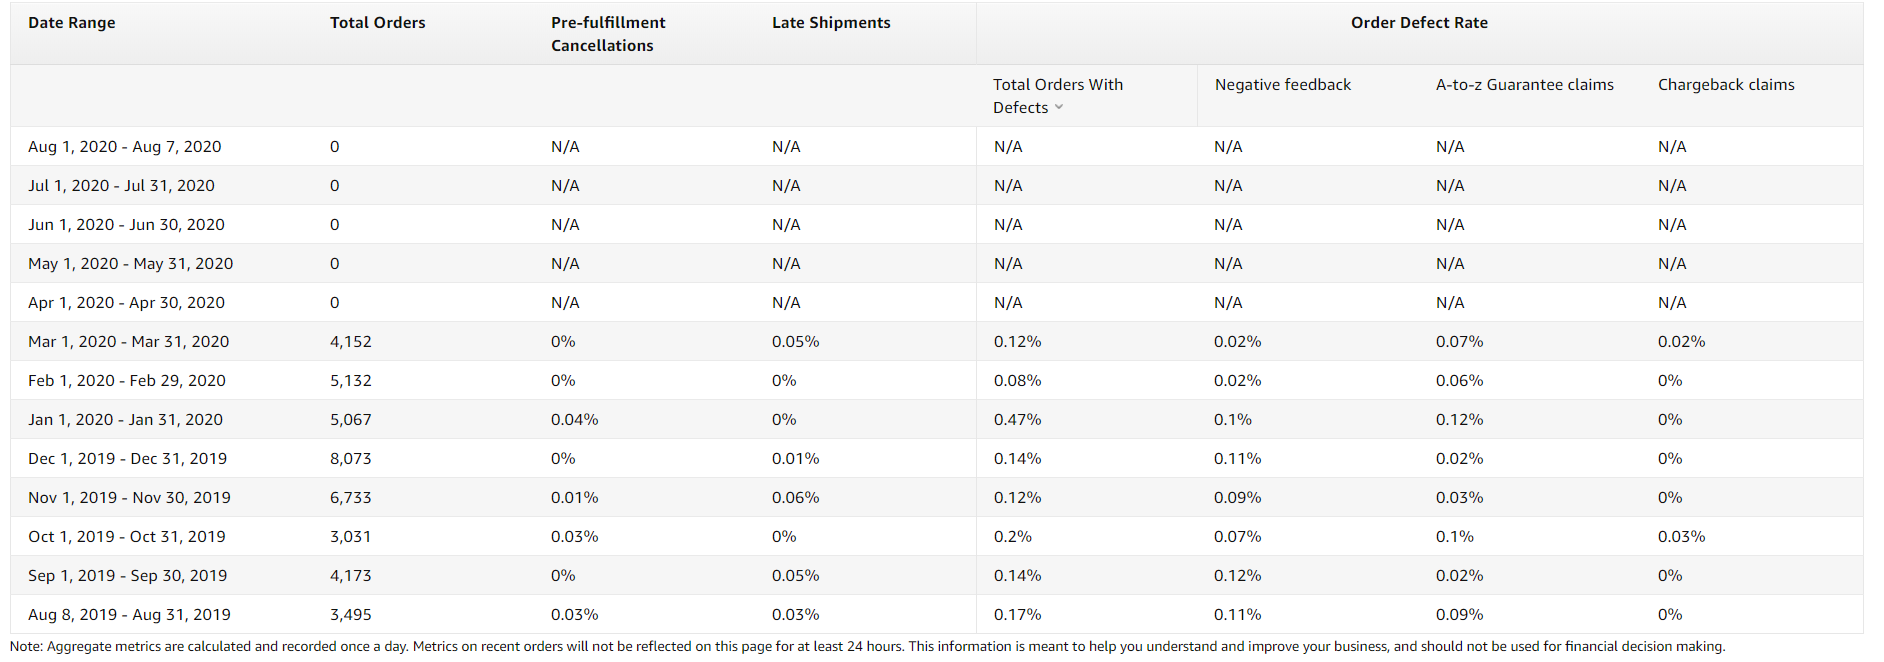Screen dimensions: 1884x662
Task: Select the Mar 1, 2020 - Mar 31, 2020 row
Action: click(x=937, y=342)
